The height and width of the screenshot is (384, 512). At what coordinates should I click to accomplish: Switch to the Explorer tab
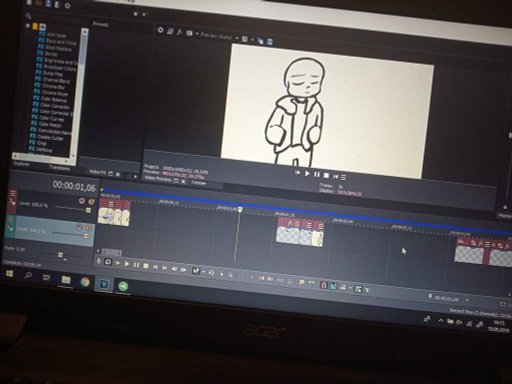click(21, 164)
